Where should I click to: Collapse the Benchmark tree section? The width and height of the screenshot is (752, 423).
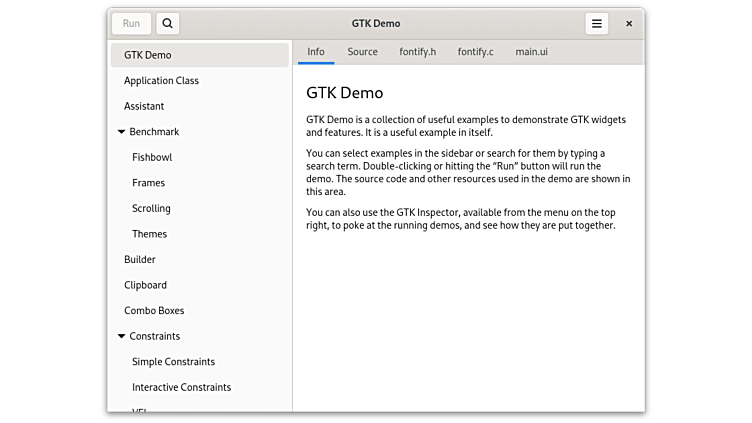pos(122,132)
